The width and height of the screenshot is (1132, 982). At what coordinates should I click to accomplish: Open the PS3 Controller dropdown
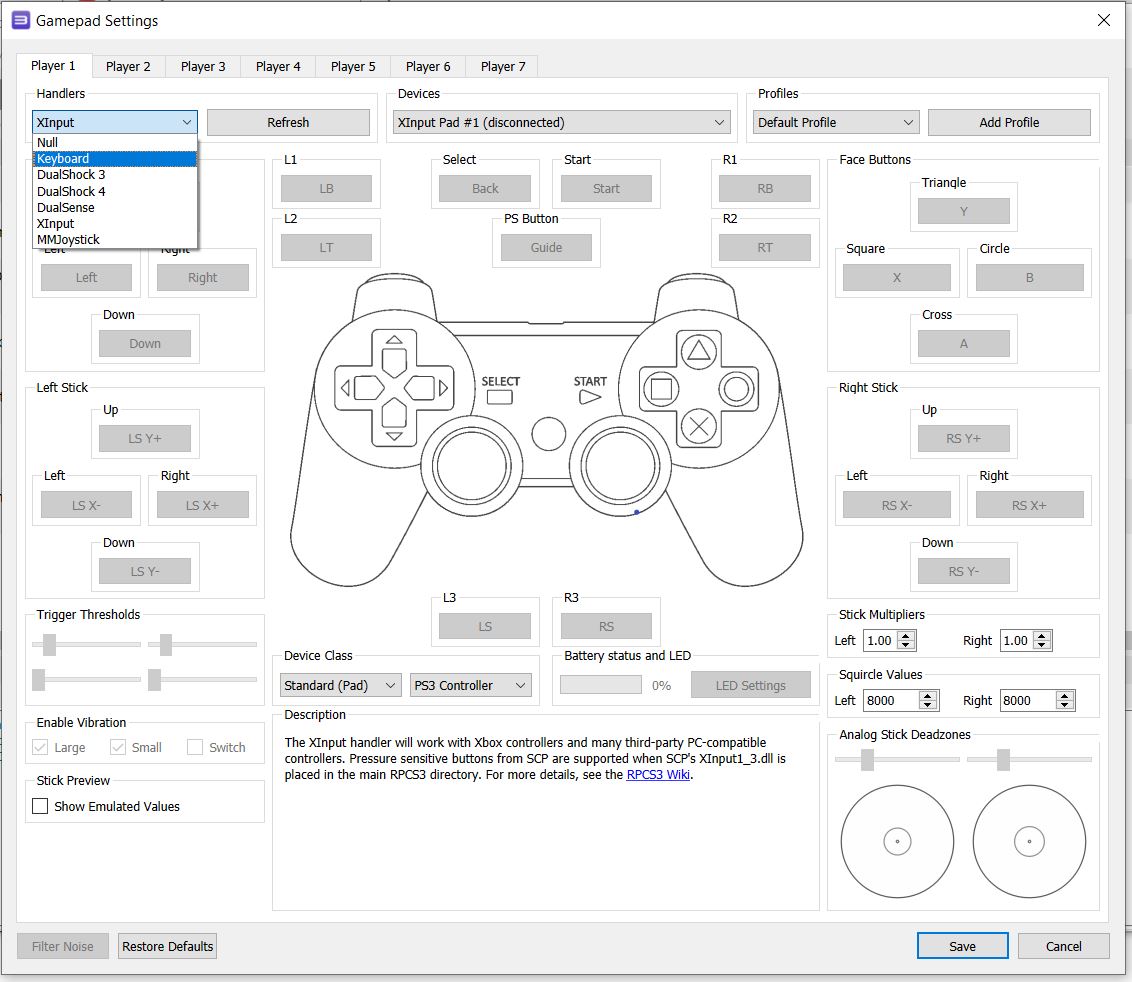pyautogui.click(x=470, y=684)
